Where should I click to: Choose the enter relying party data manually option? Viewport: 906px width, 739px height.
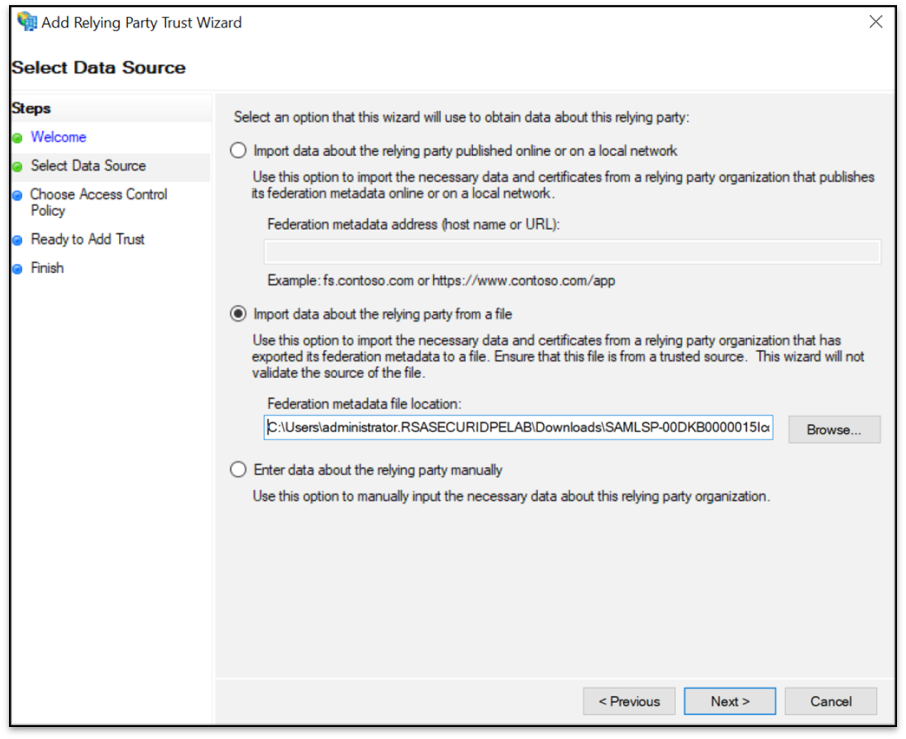coord(238,470)
